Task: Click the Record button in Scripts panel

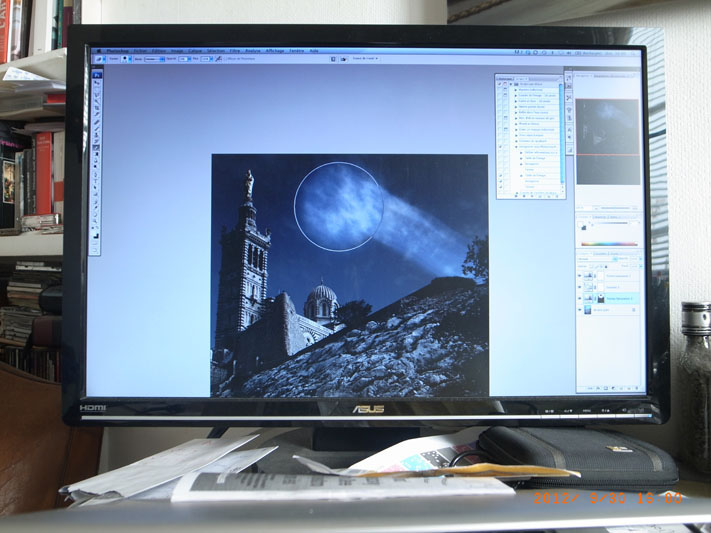Action: 524,196
